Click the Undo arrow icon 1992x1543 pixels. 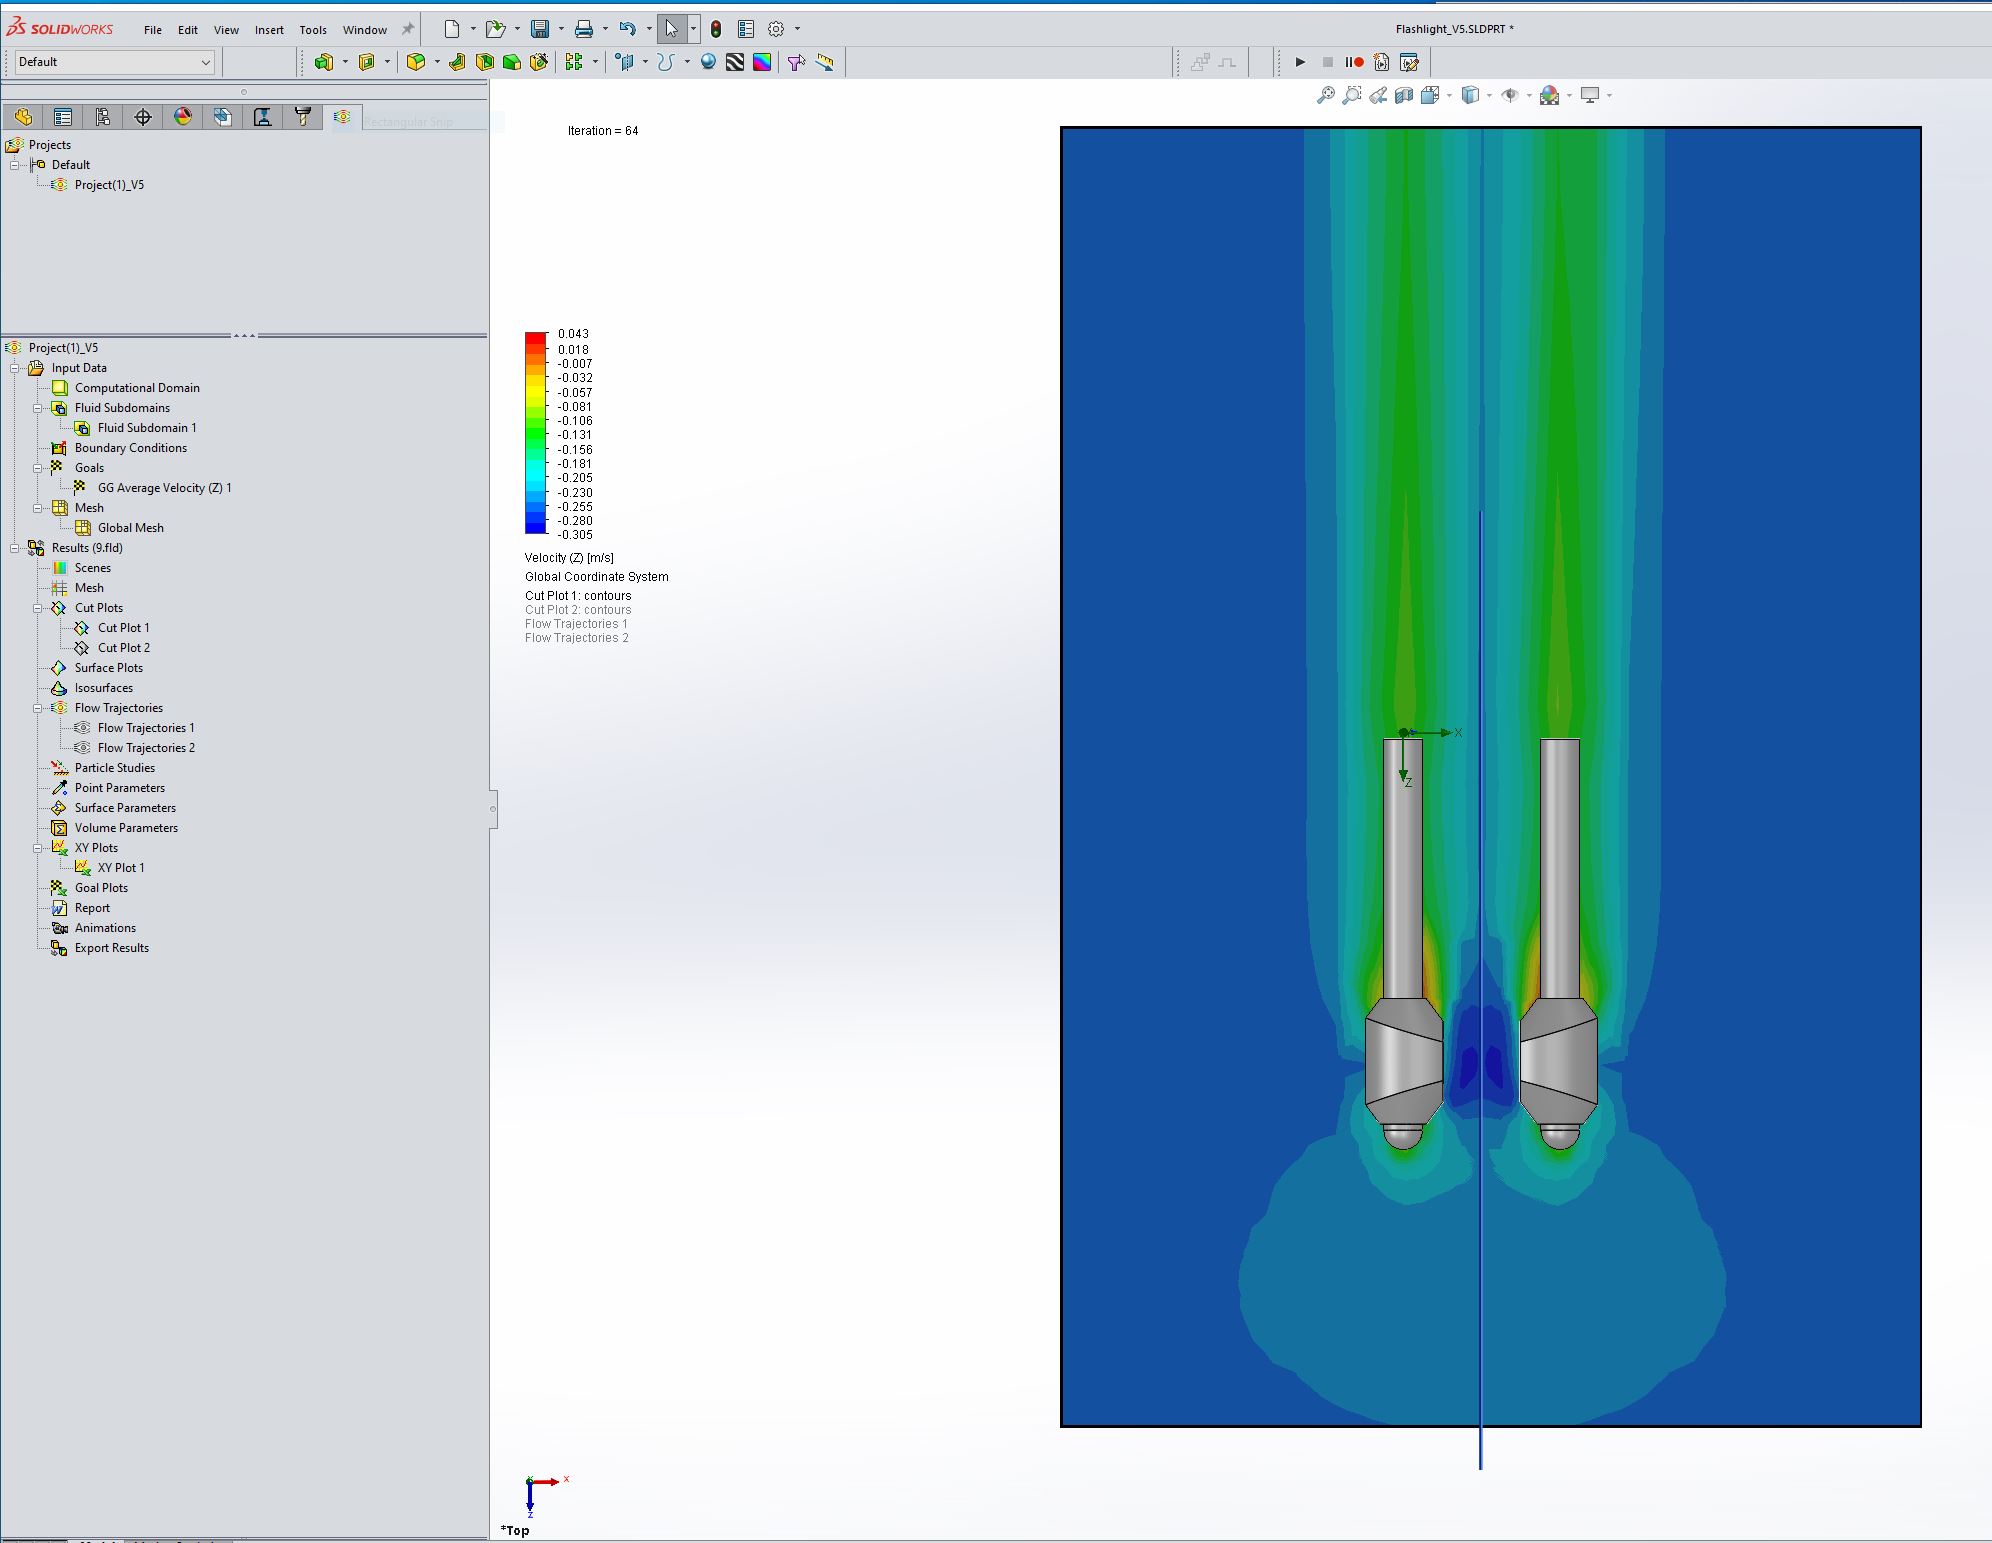[x=627, y=29]
